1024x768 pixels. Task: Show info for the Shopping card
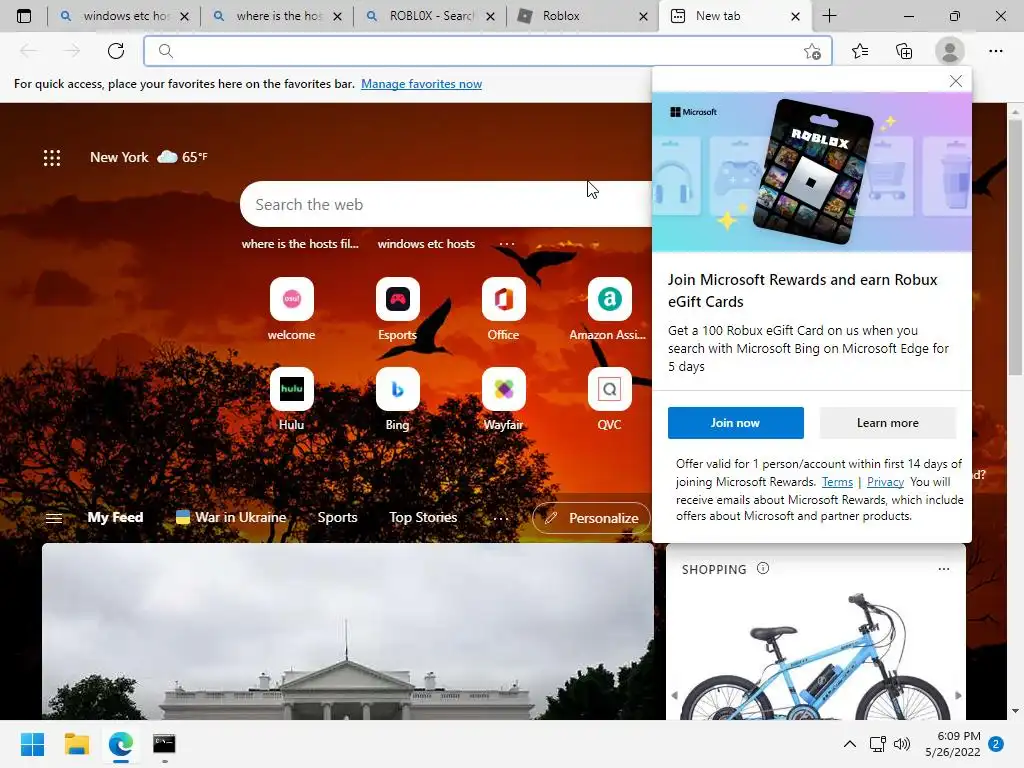(763, 568)
